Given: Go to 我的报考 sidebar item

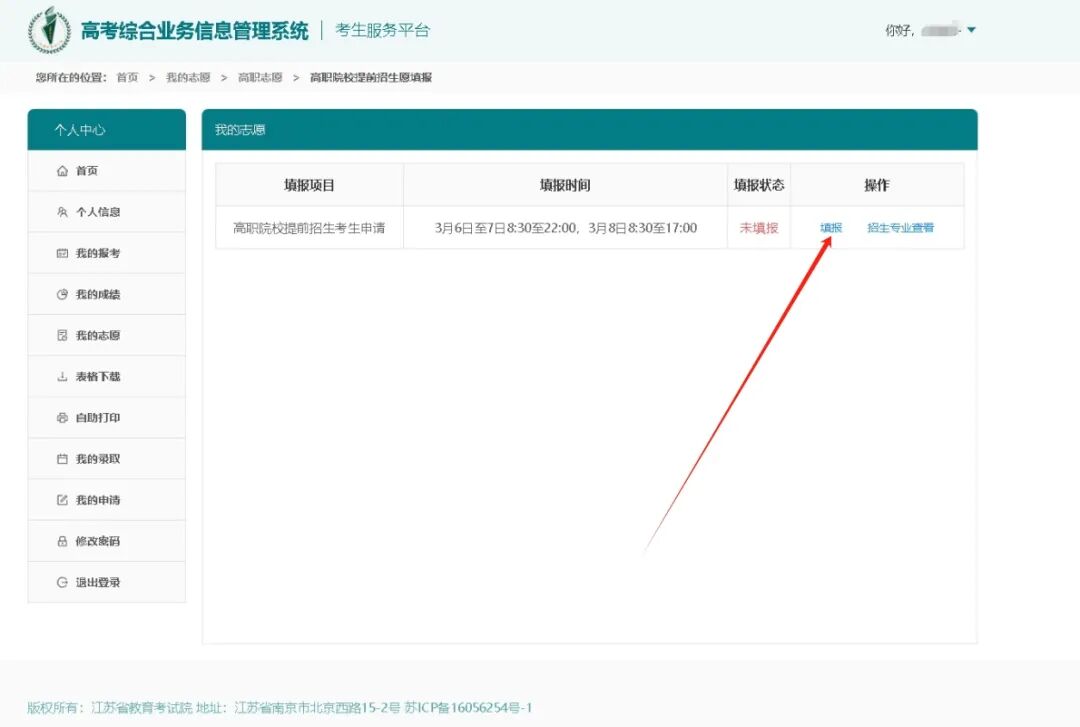Looking at the screenshot, I should (x=107, y=254).
